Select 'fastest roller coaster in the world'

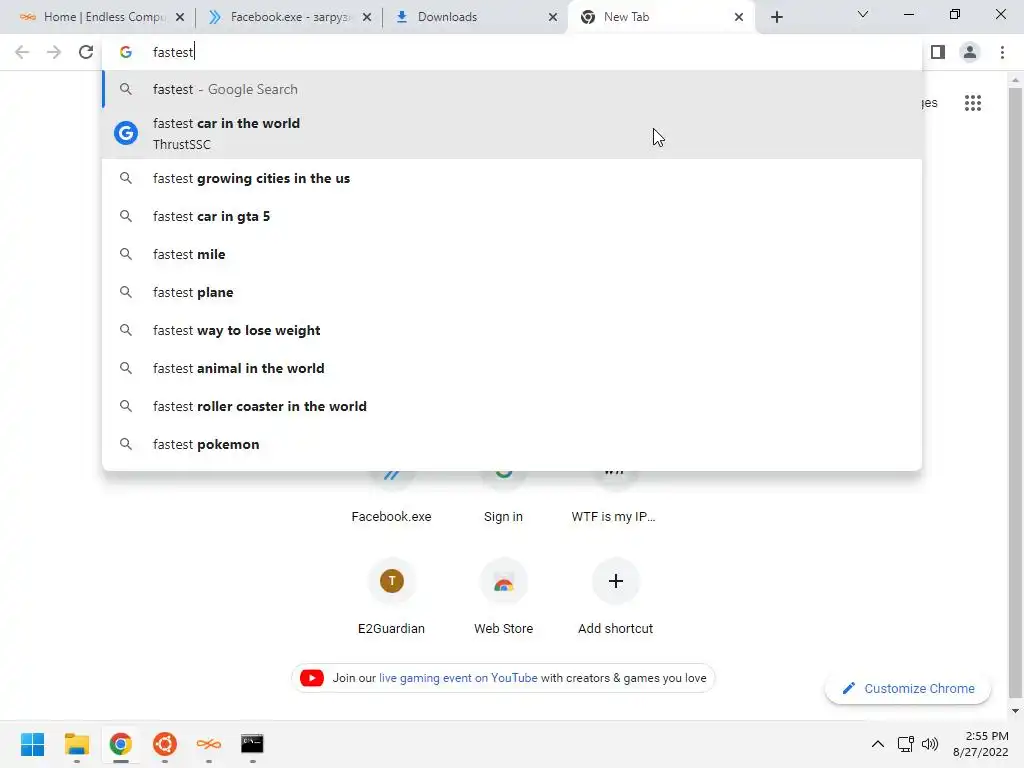point(512,406)
